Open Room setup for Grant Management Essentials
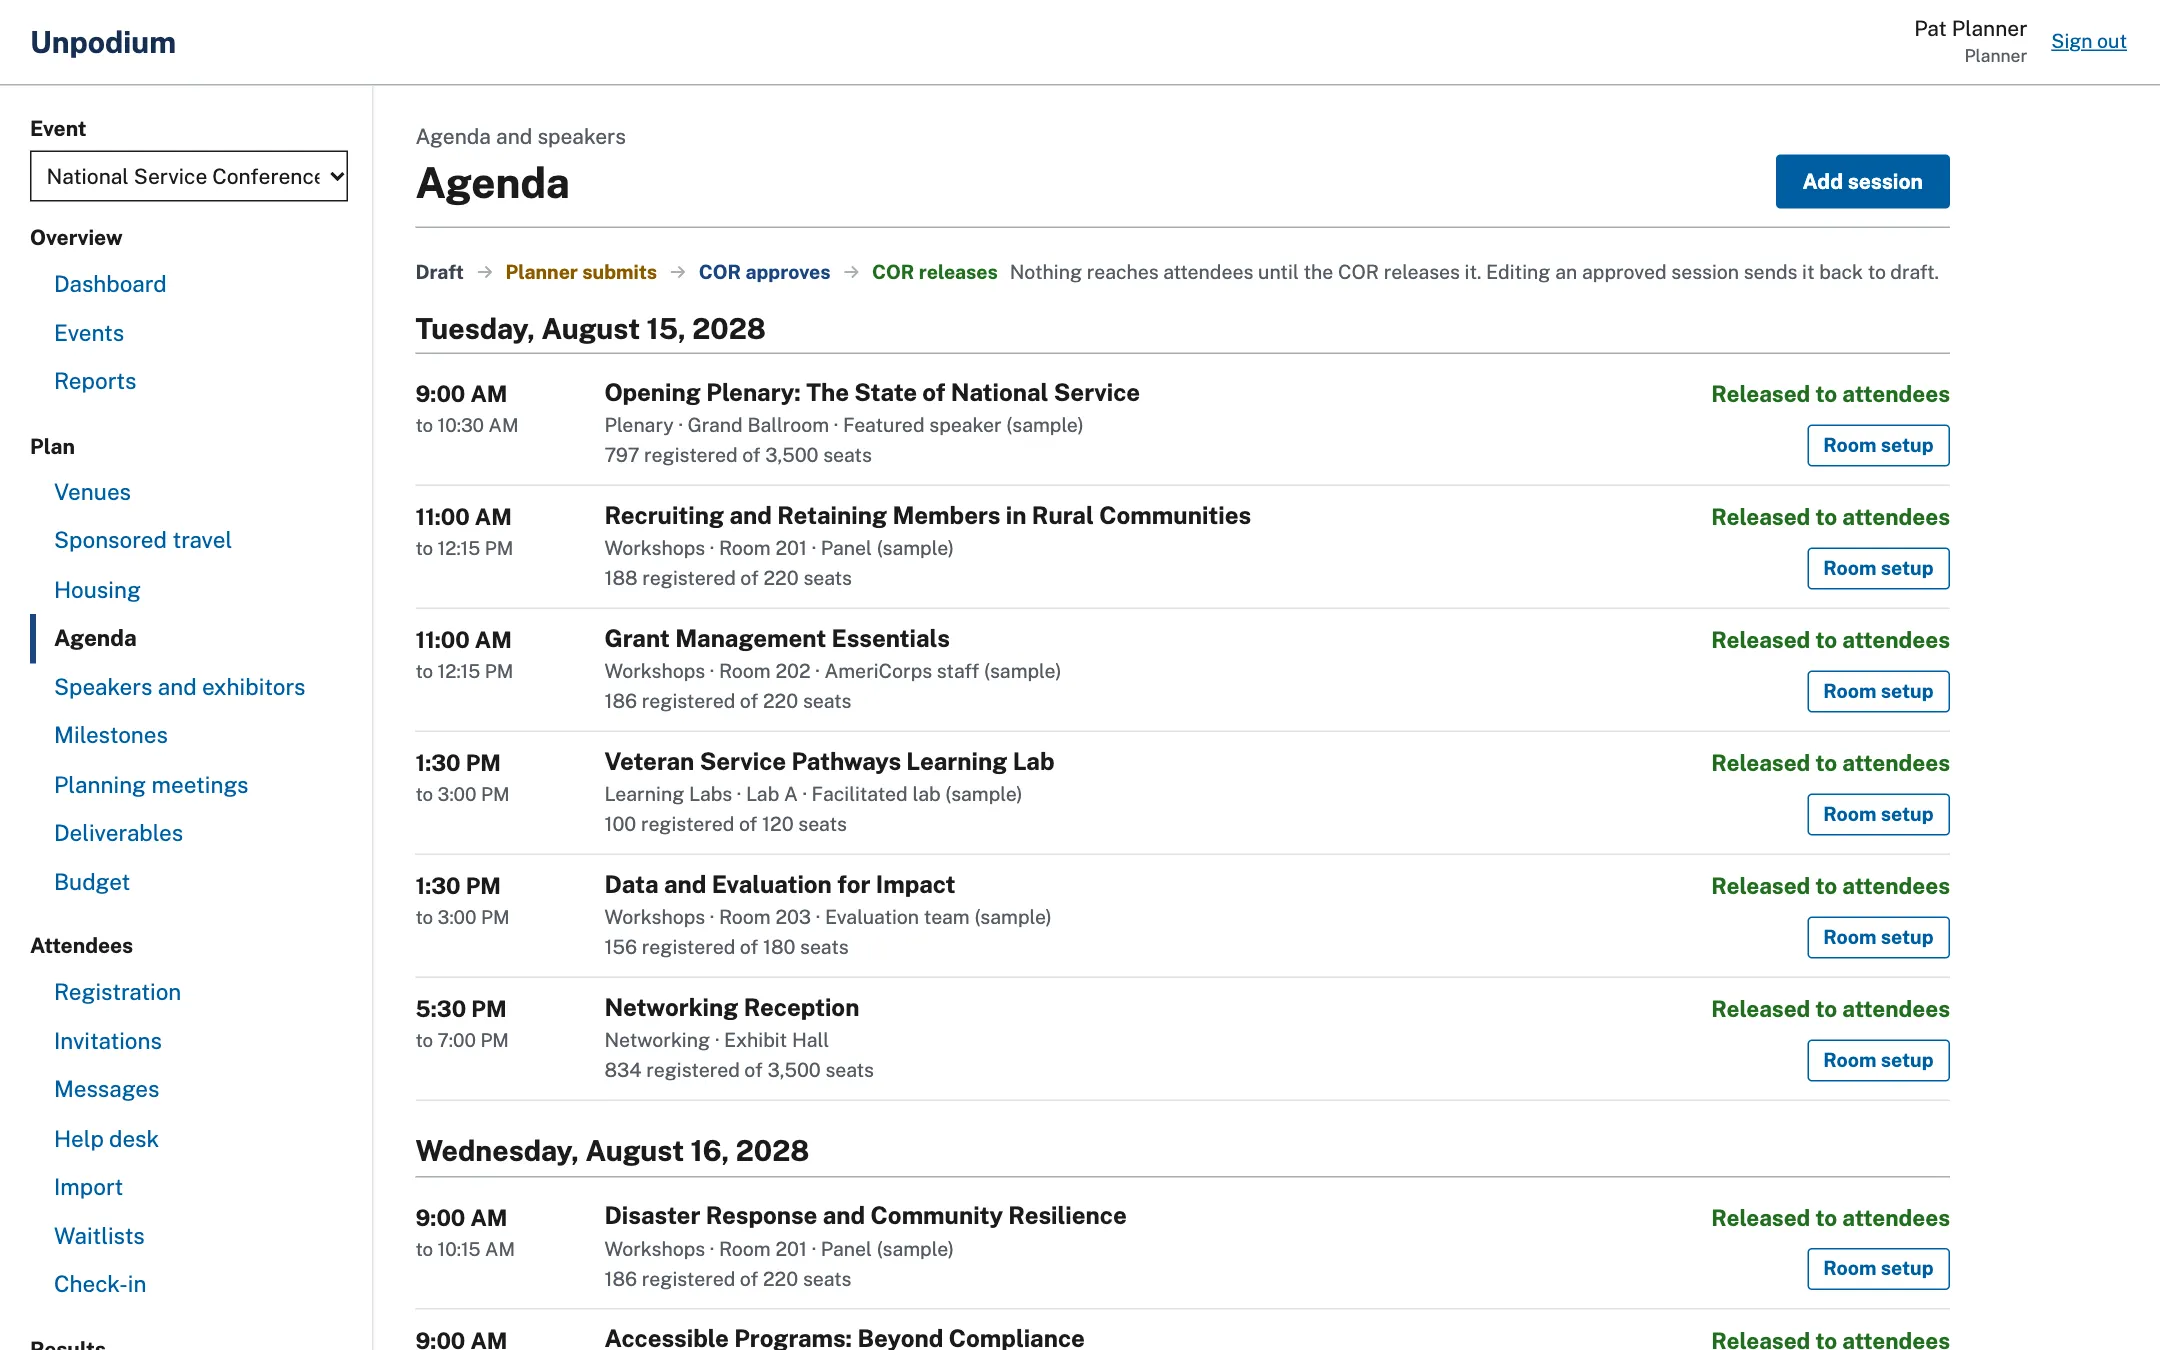 (x=1878, y=691)
